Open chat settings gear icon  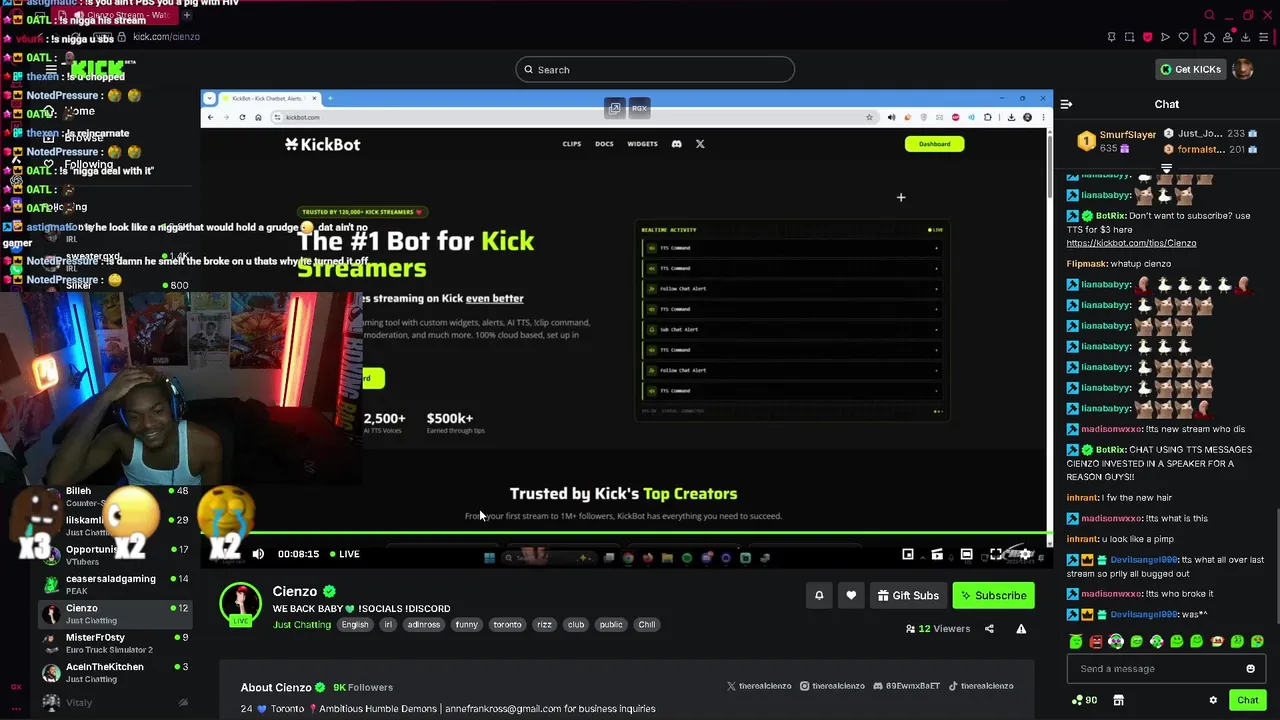[1213, 700]
